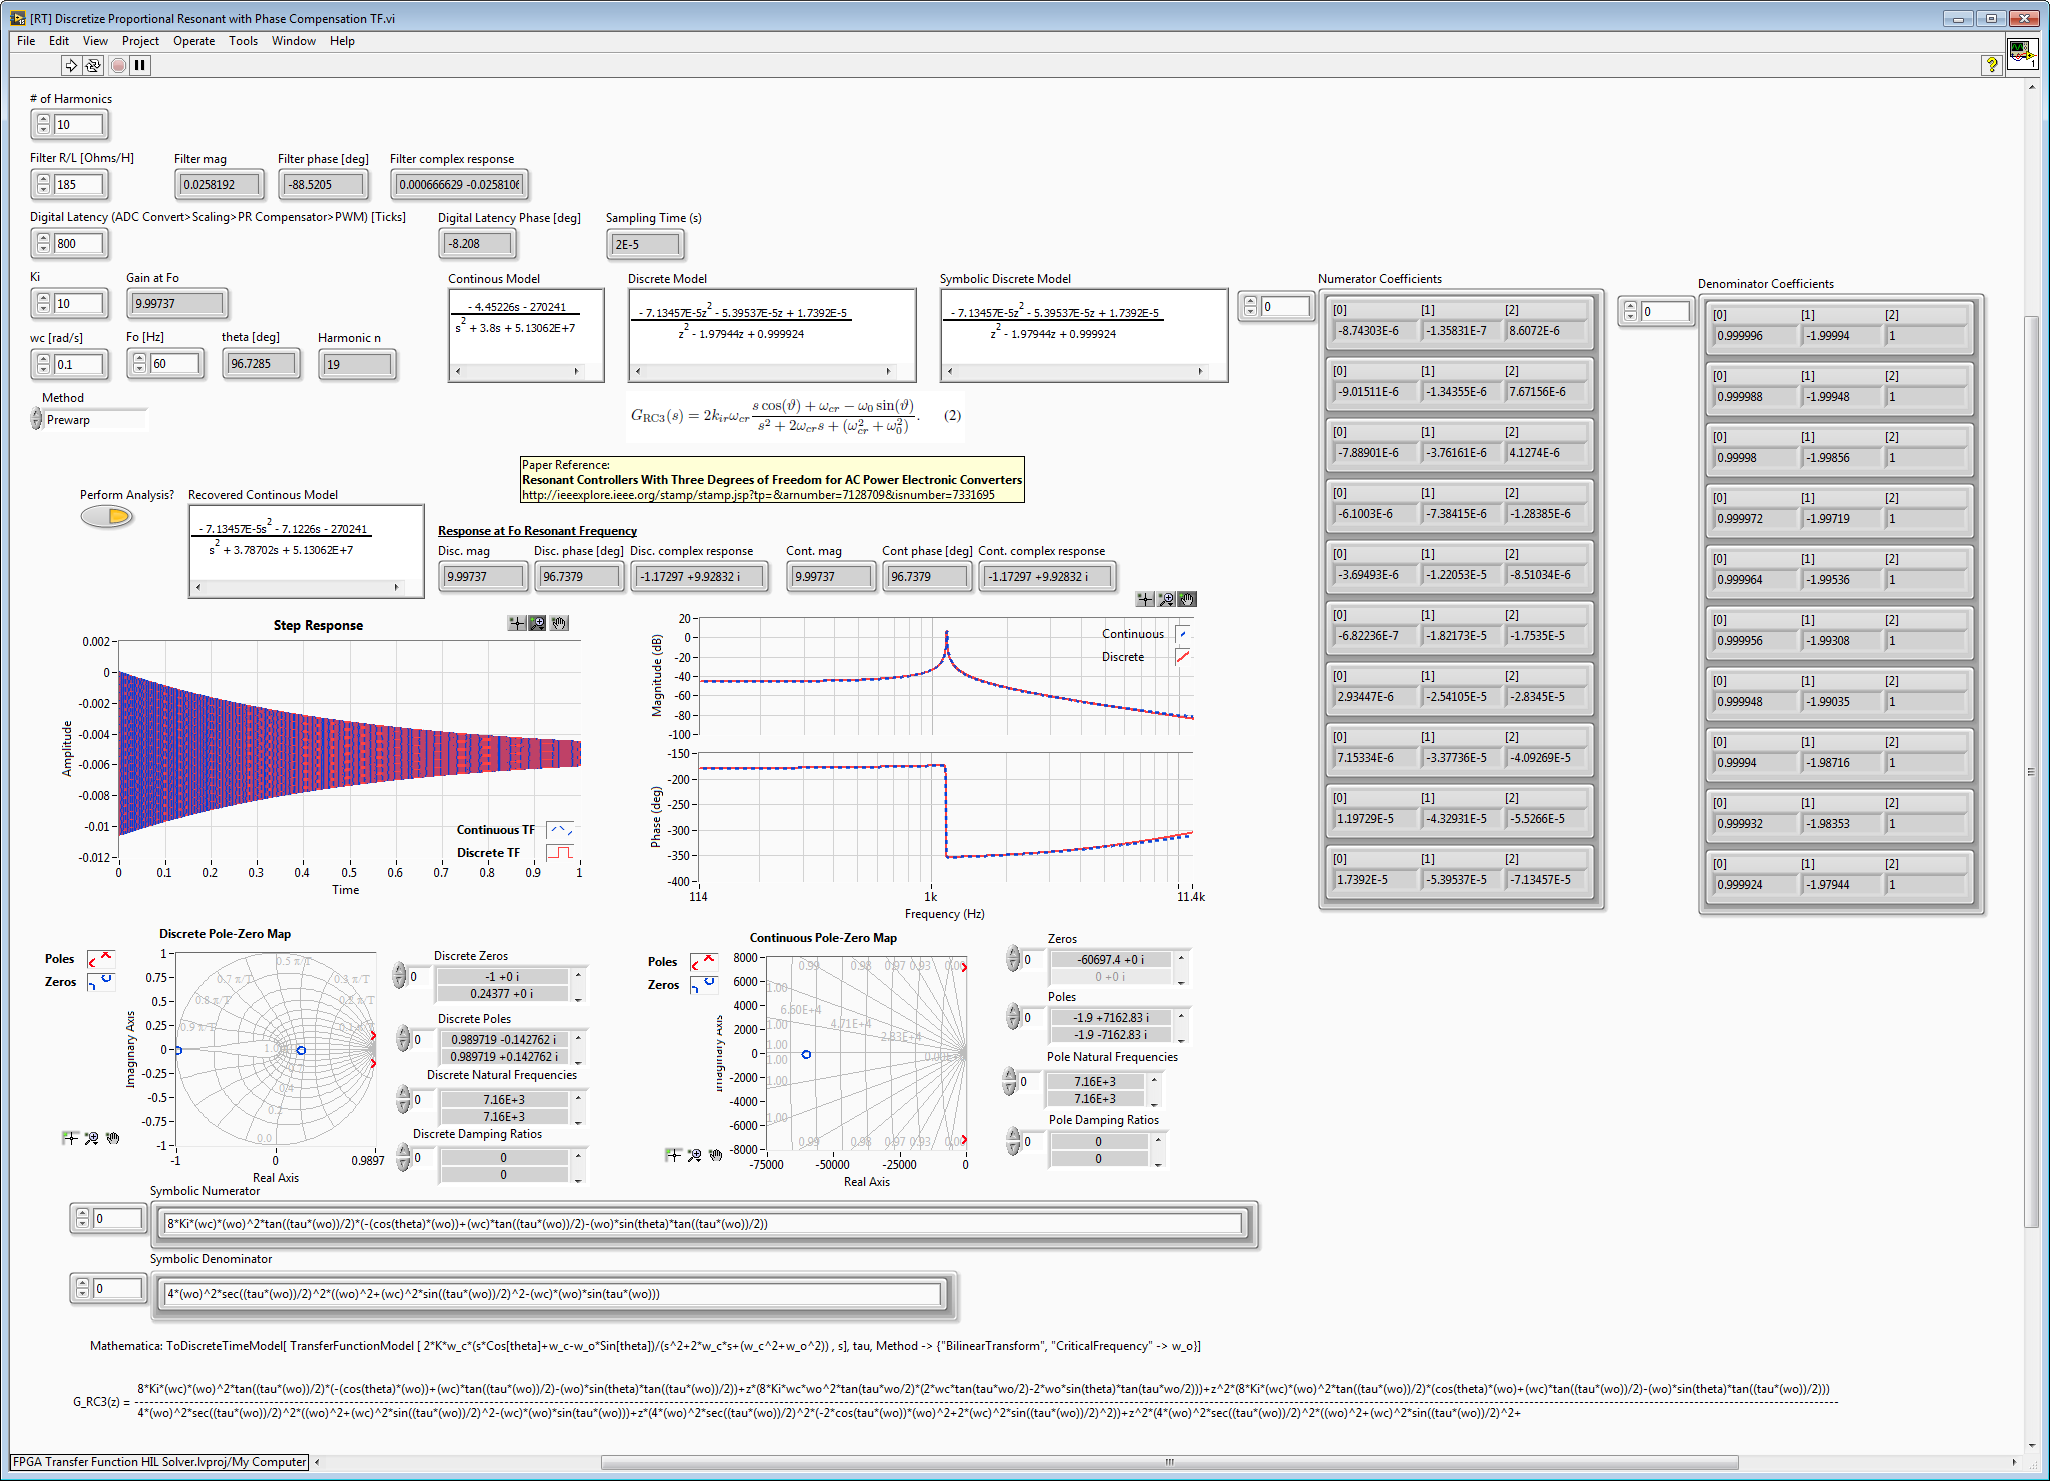This screenshot has height=1481, width=2050.
Task: Click the Pause button in toolbar
Action: point(140,65)
